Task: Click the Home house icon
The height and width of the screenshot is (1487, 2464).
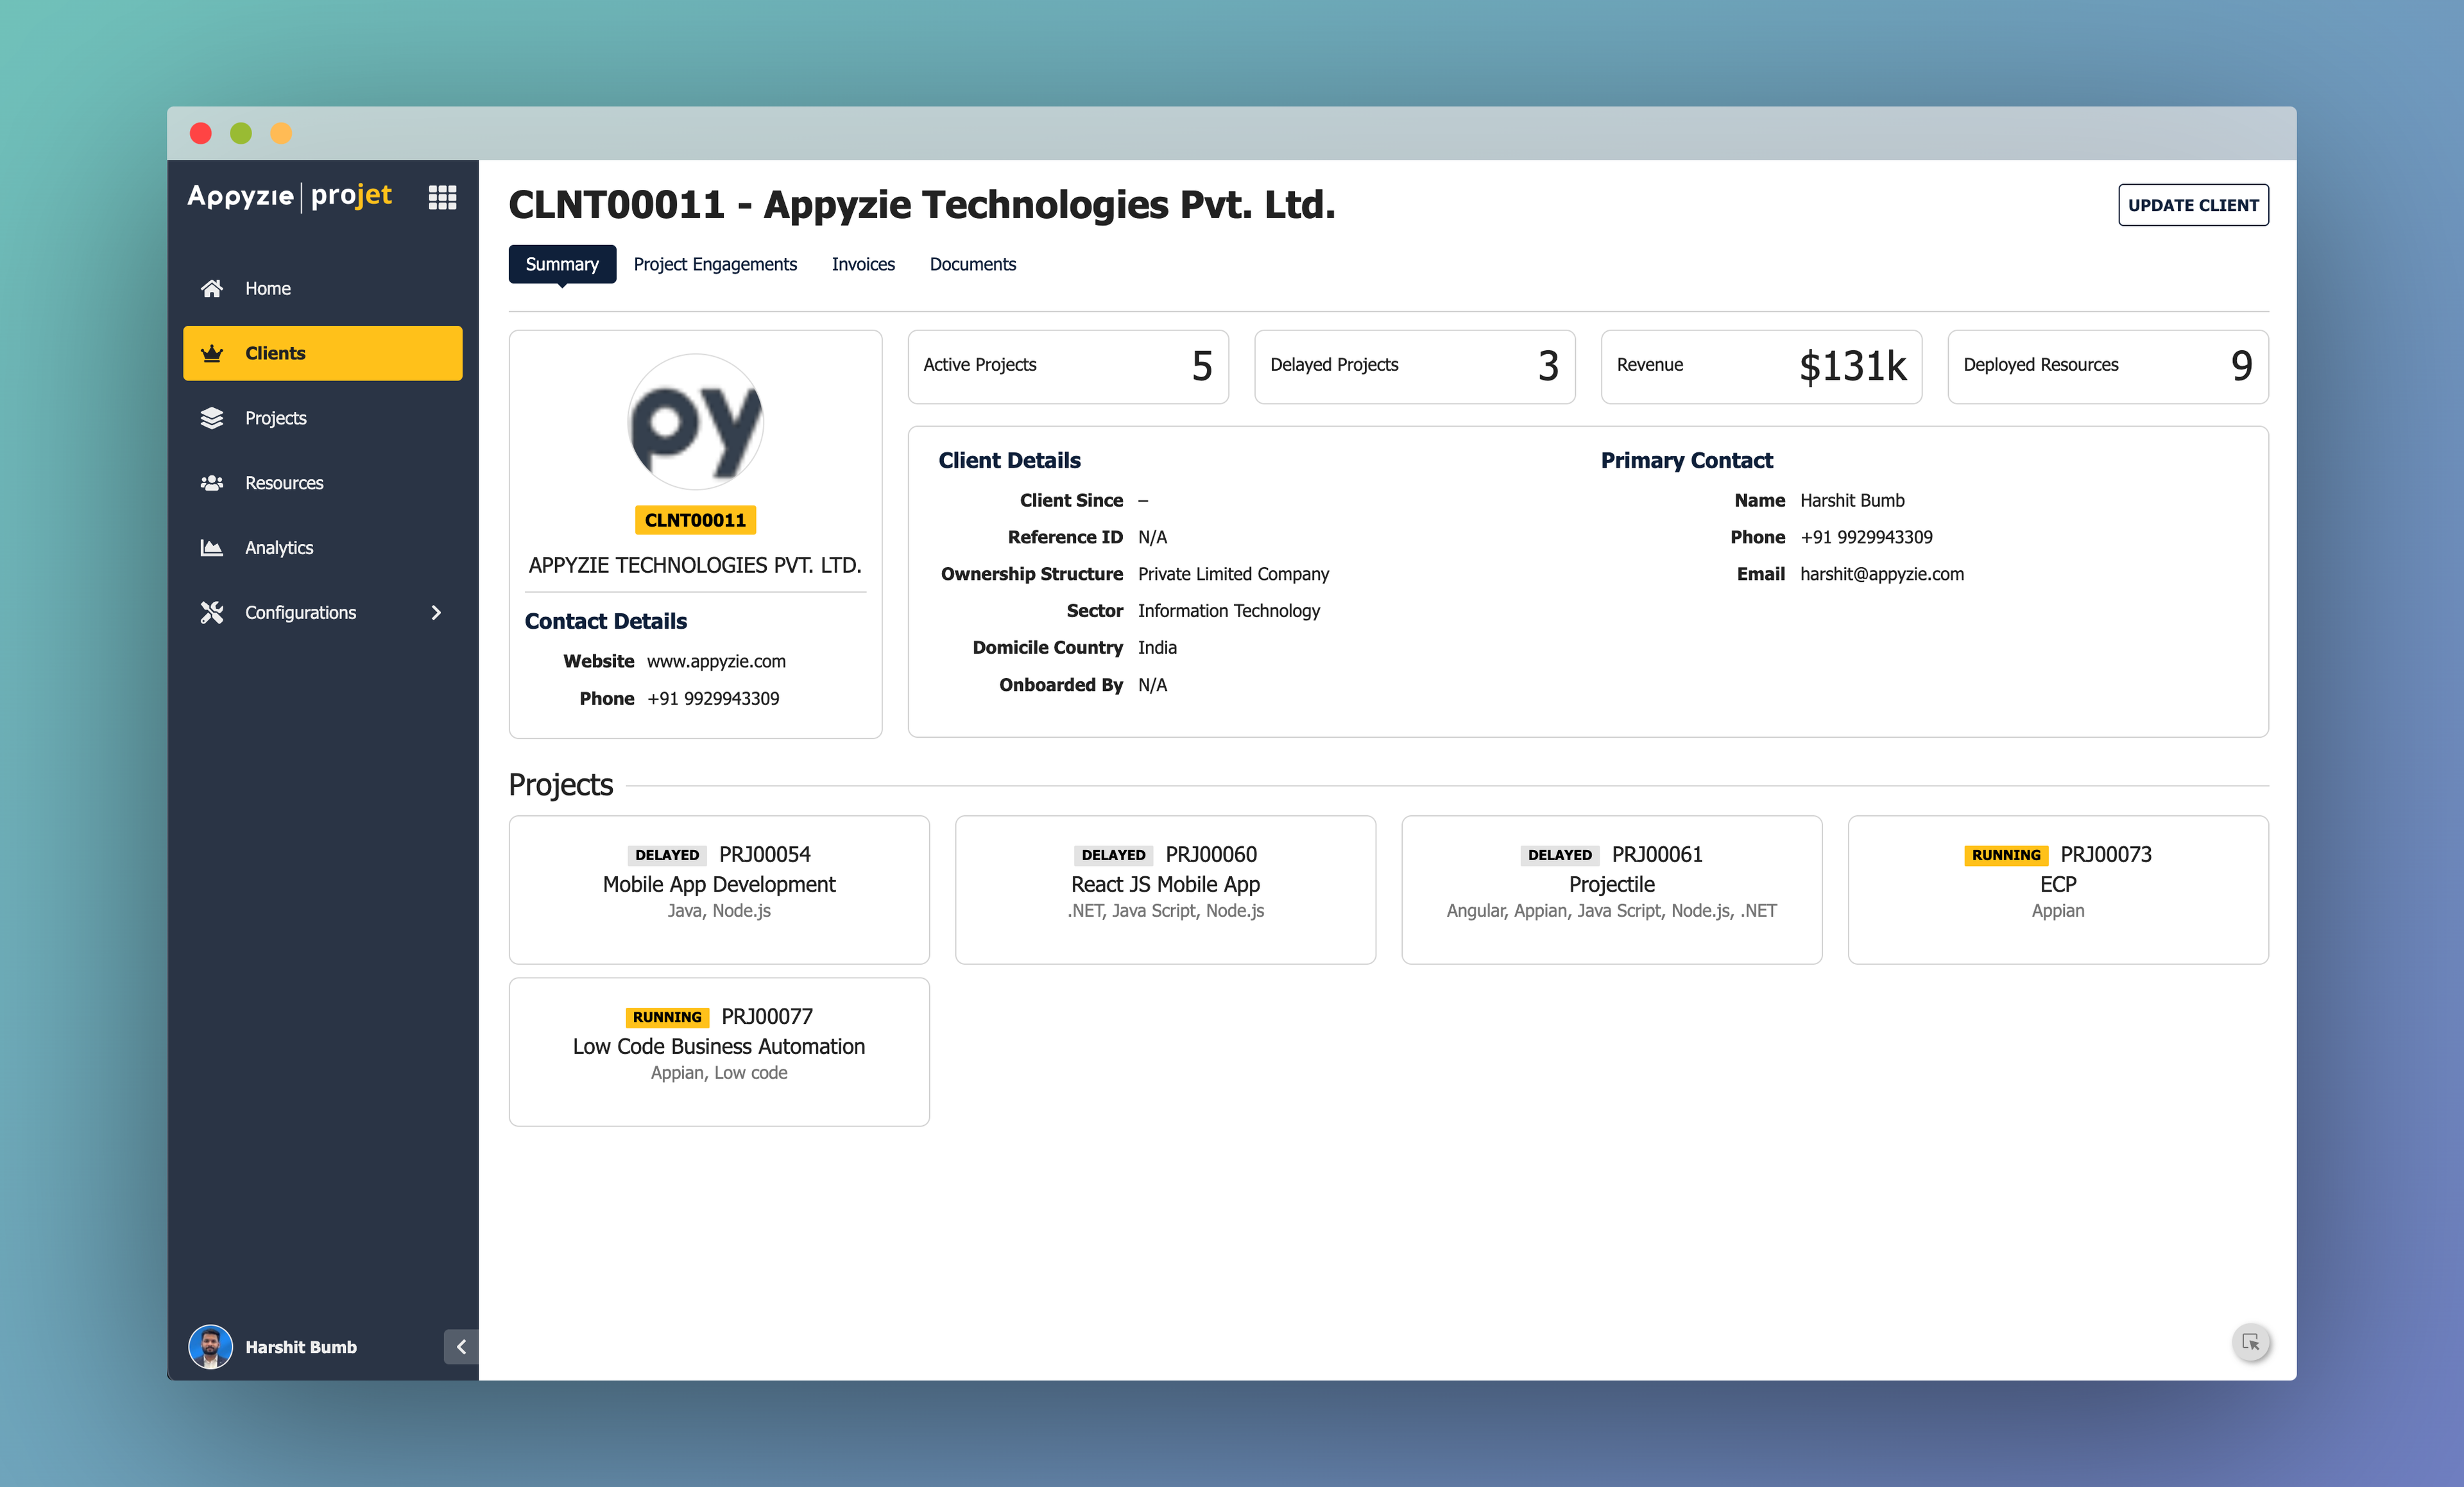Action: pos(212,288)
